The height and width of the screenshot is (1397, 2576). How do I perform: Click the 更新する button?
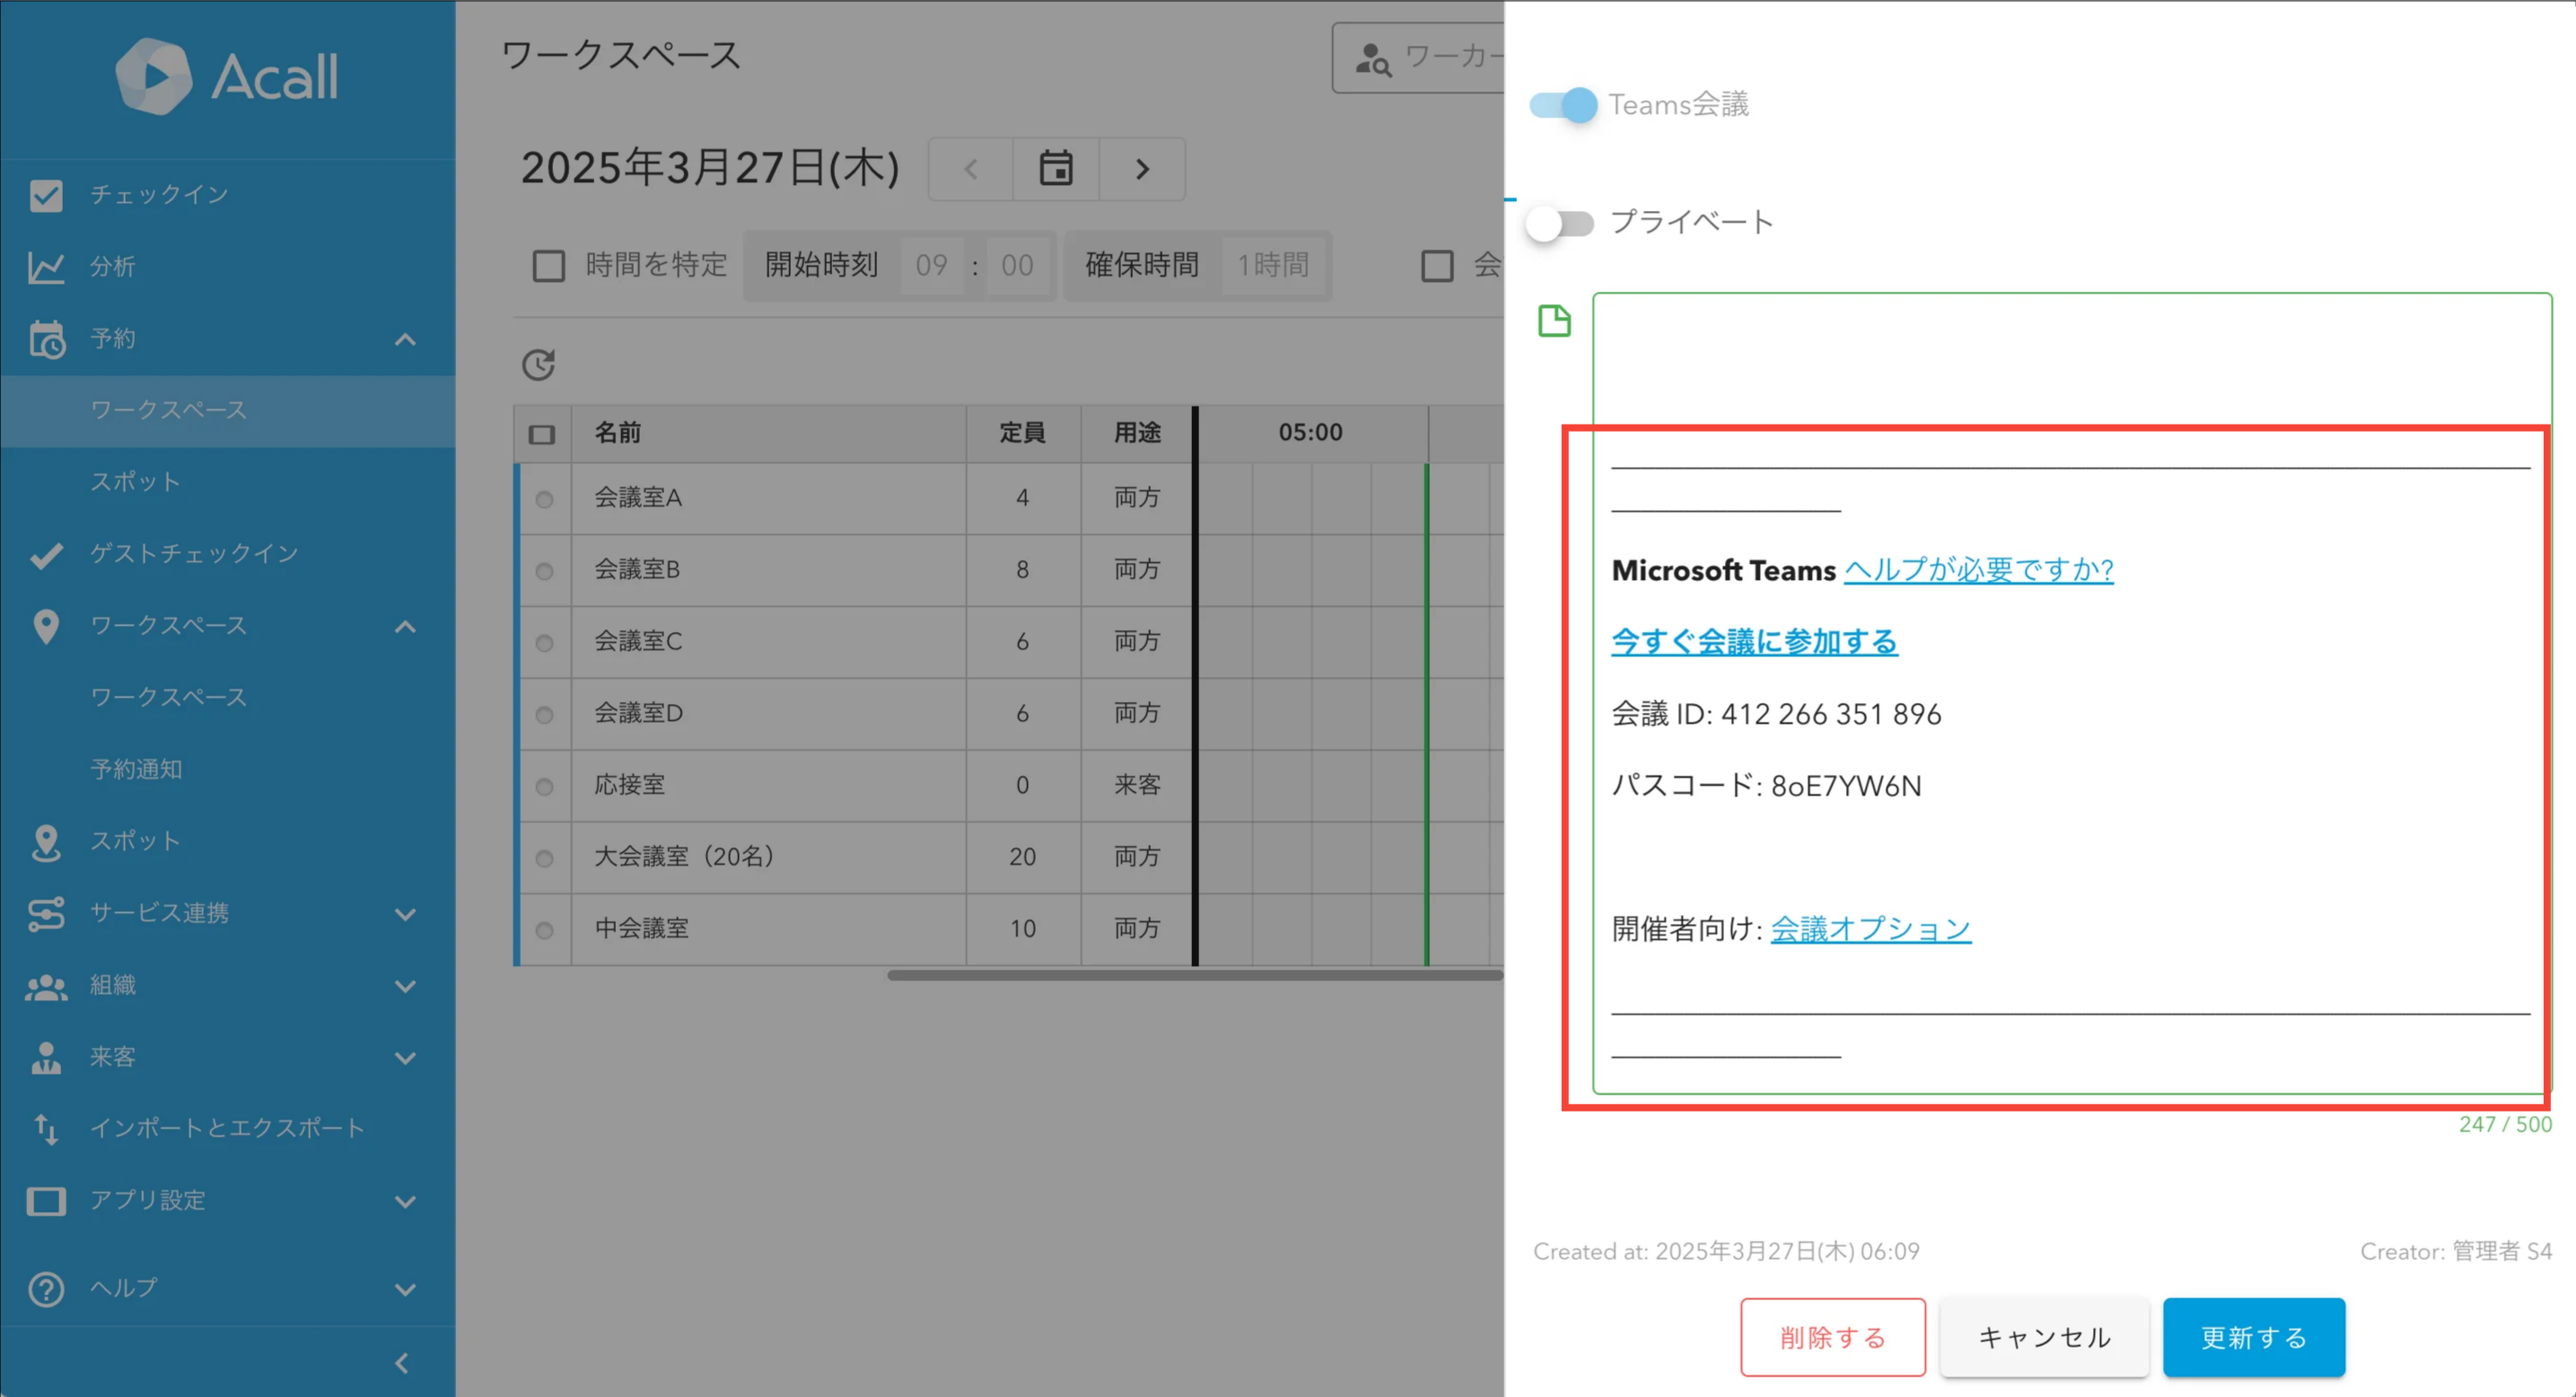(x=2254, y=1337)
